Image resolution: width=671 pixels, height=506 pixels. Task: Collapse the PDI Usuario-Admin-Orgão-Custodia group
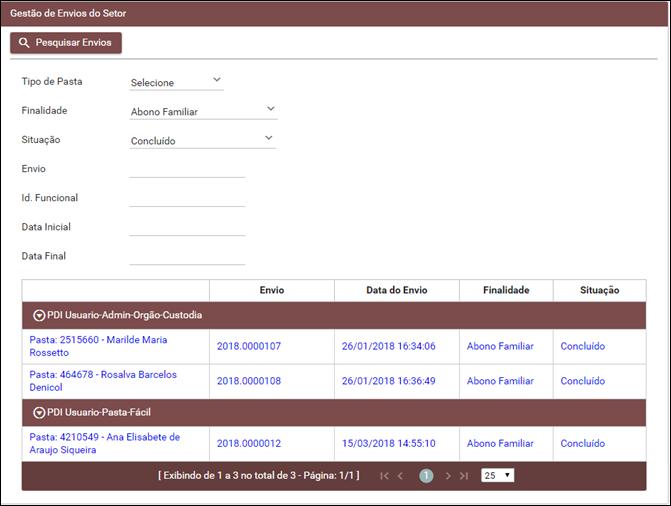click(x=39, y=316)
